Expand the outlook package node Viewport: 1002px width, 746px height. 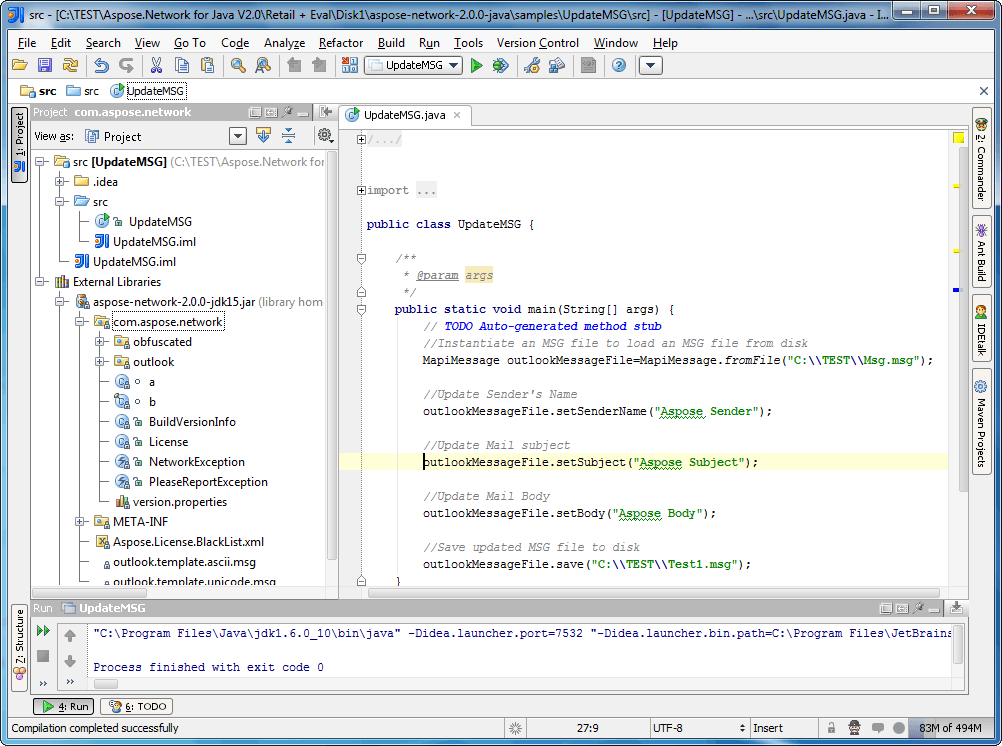(x=100, y=361)
